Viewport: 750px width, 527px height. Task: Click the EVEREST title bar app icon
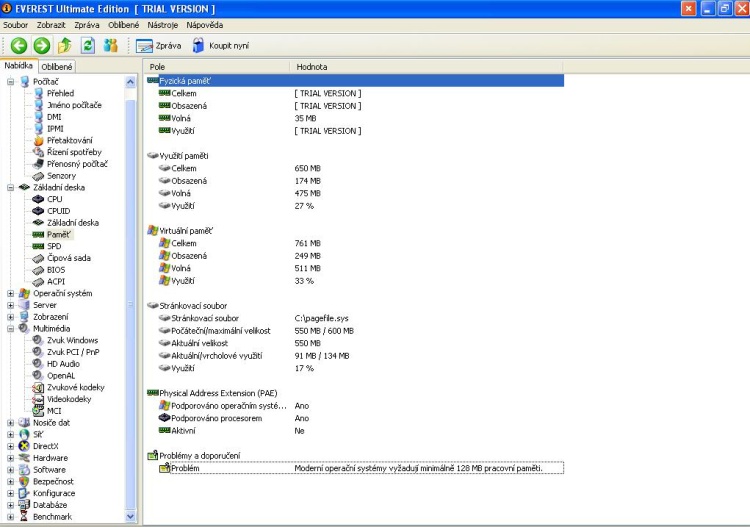tap(7, 9)
